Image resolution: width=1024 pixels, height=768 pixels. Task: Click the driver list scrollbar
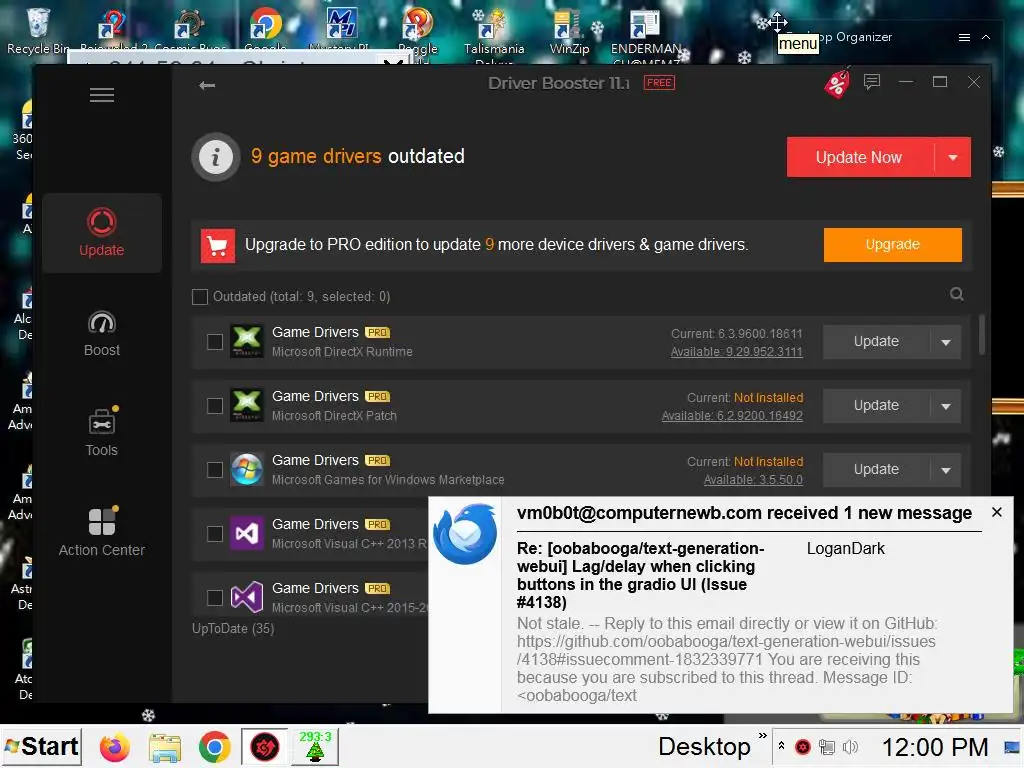pyautogui.click(x=982, y=334)
